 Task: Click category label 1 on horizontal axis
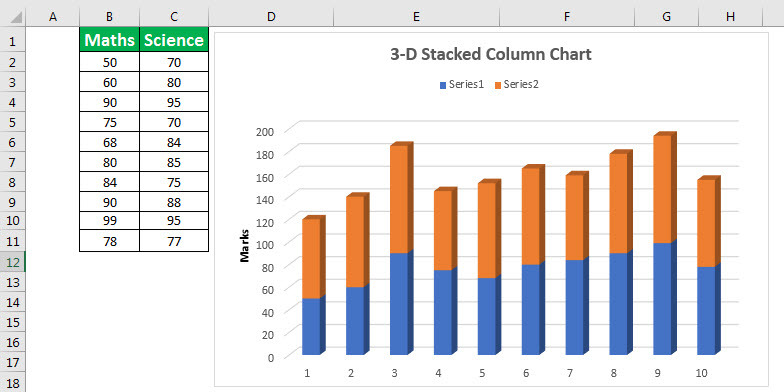tap(307, 373)
